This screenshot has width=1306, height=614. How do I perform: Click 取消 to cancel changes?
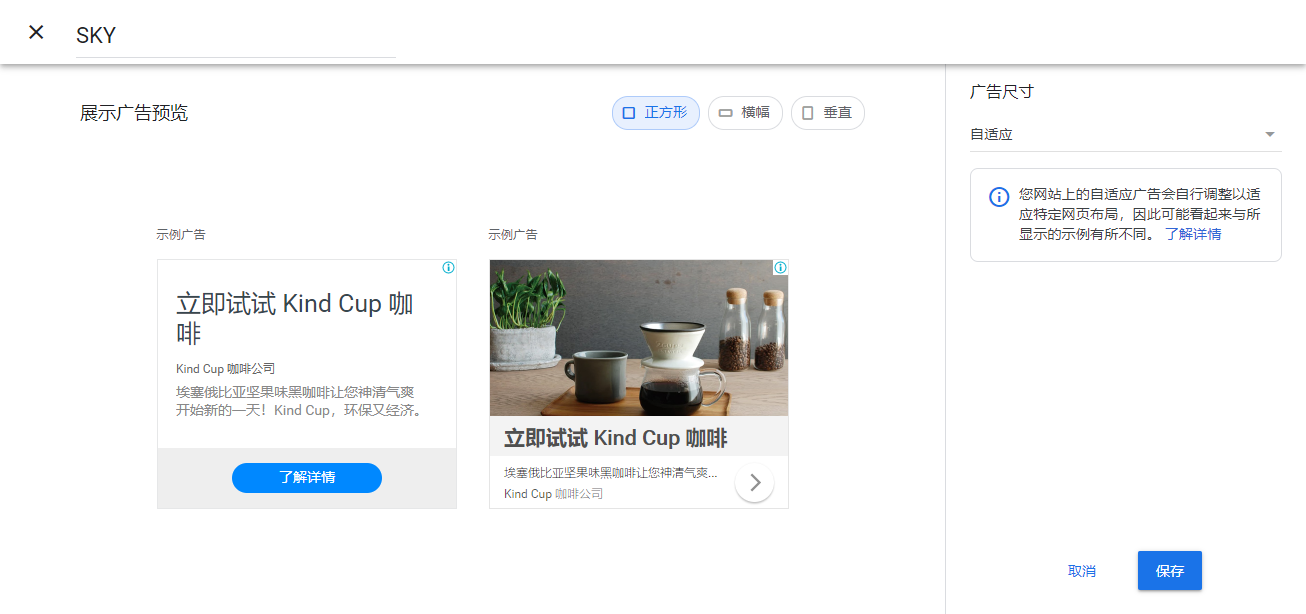pos(1081,571)
